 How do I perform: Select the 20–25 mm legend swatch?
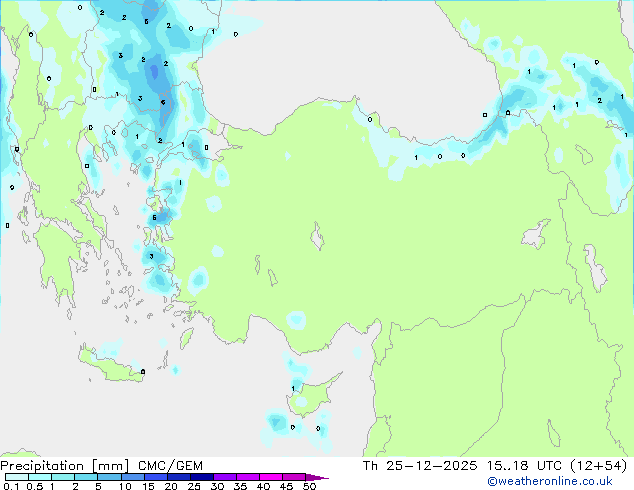(179, 477)
